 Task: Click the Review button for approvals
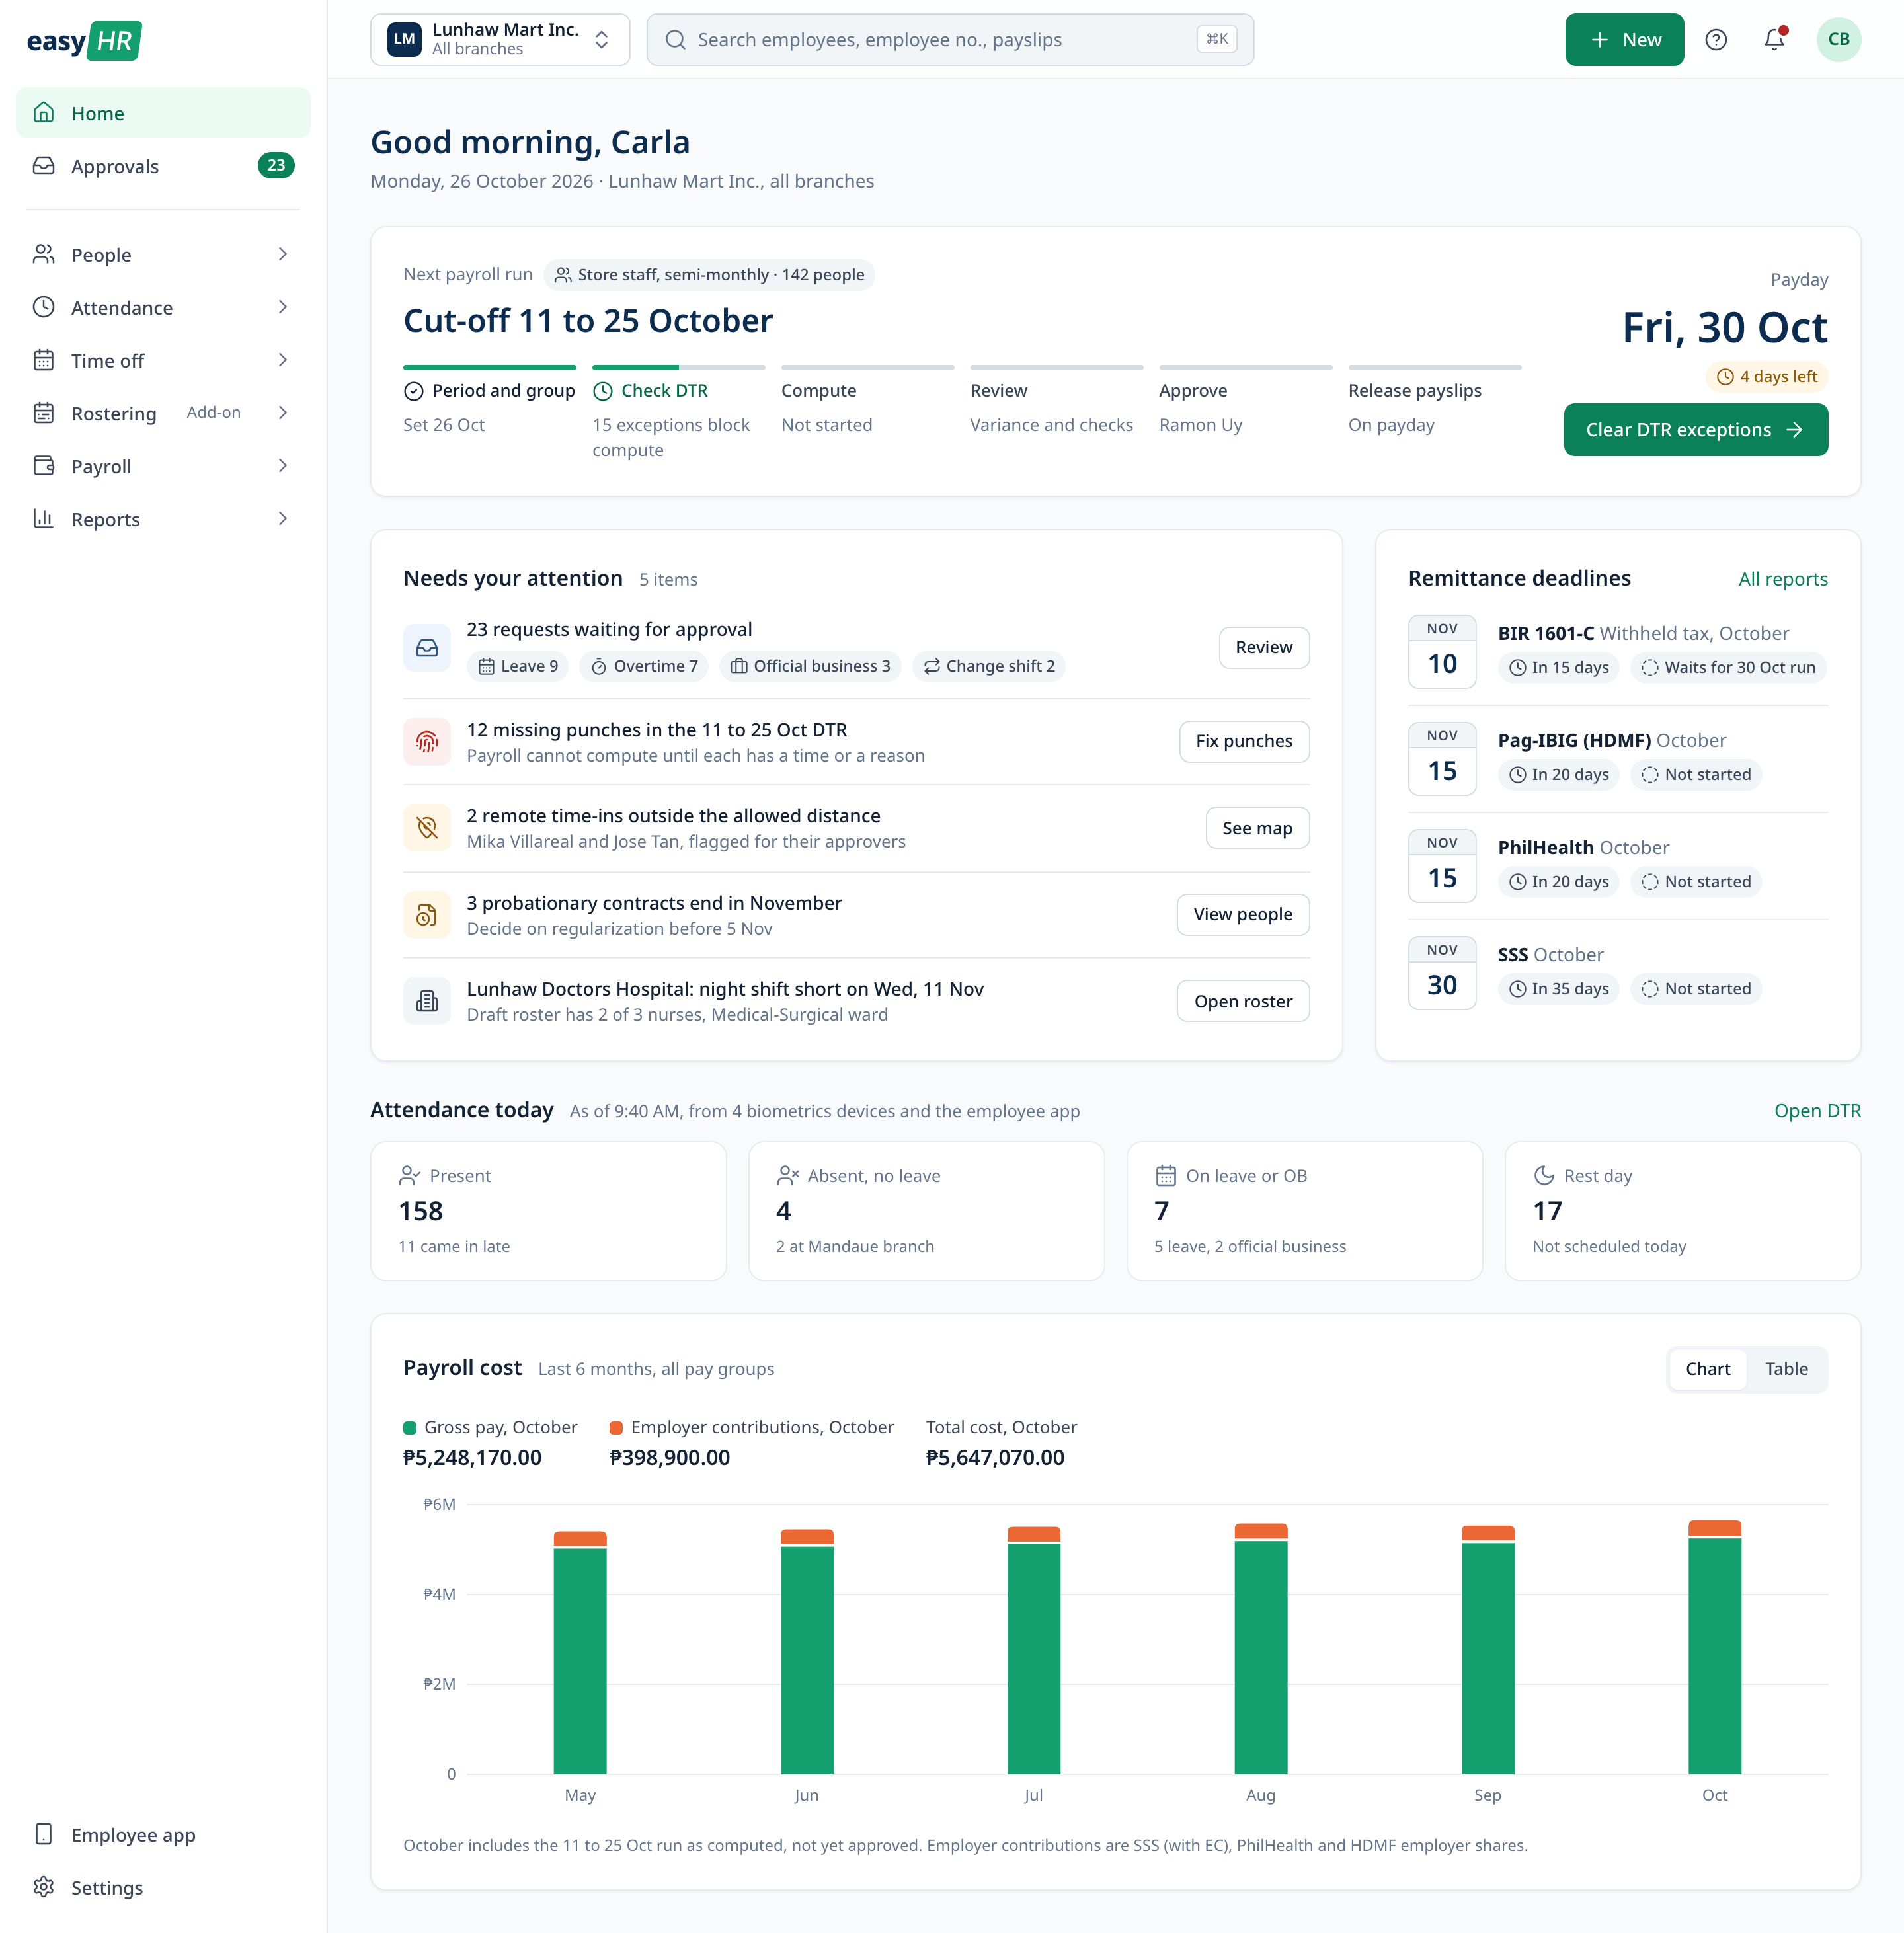coord(1264,648)
